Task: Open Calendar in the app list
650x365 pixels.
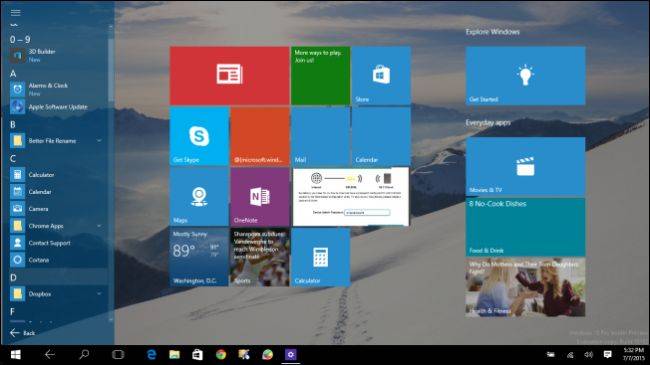Action: click(x=58, y=192)
